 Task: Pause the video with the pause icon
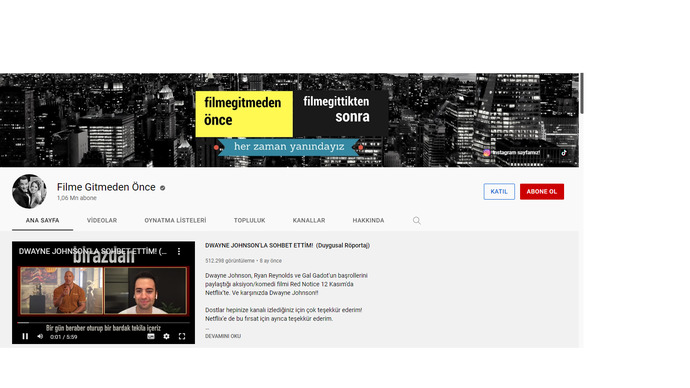(x=25, y=337)
